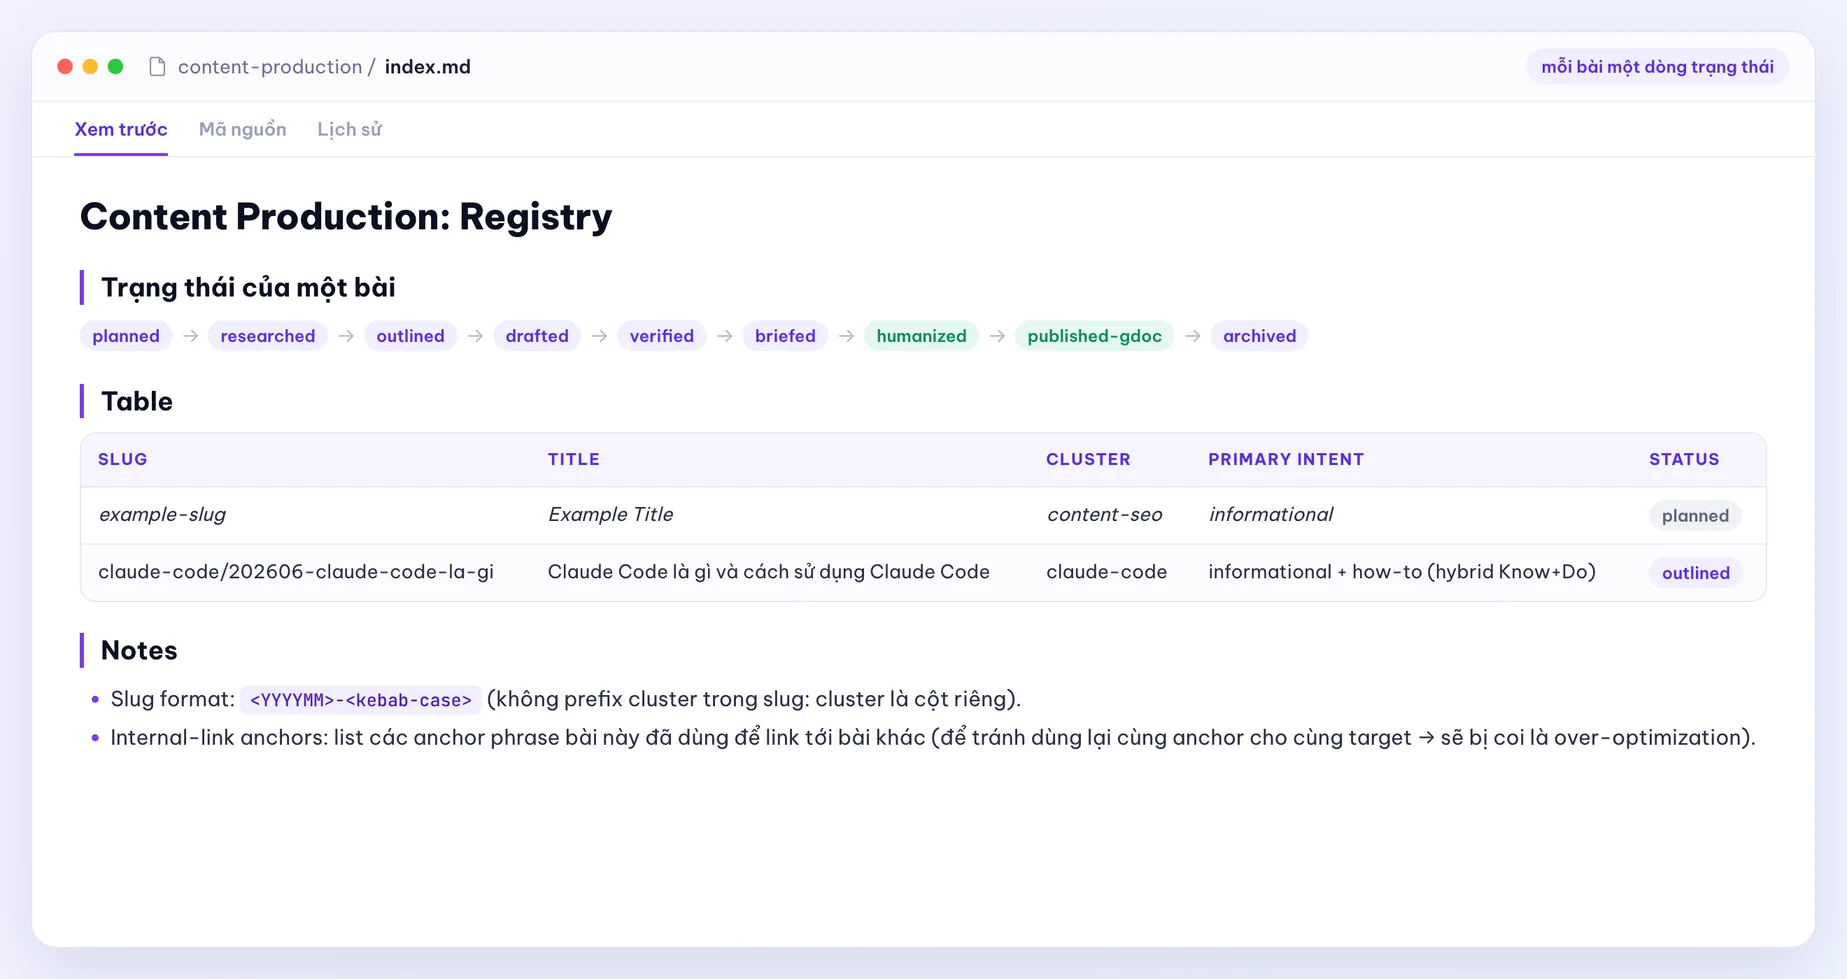The height and width of the screenshot is (979, 1847).
Task: Click the CLUSTER column header
Action: click(1088, 460)
